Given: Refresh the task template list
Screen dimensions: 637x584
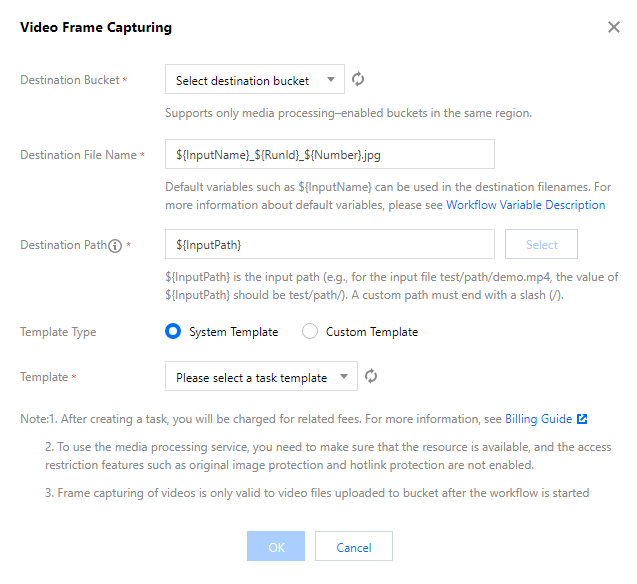Looking at the screenshot, I should click(x=371, y=377).
